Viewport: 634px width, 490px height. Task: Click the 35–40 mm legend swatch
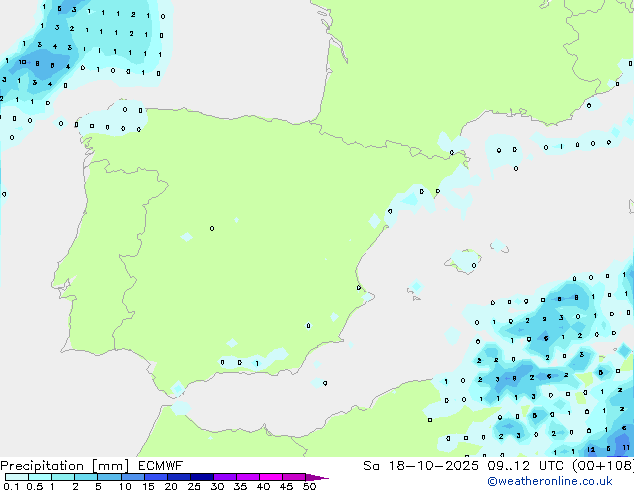(248, 477)
